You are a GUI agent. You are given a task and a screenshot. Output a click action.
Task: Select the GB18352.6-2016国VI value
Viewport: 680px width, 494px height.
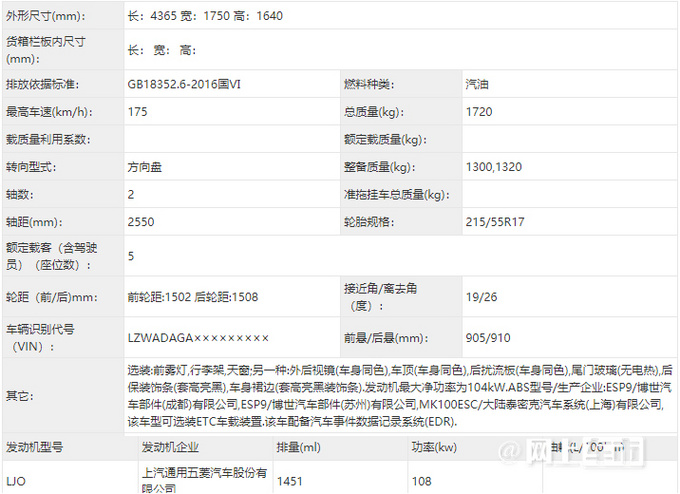tap(184, 84)
